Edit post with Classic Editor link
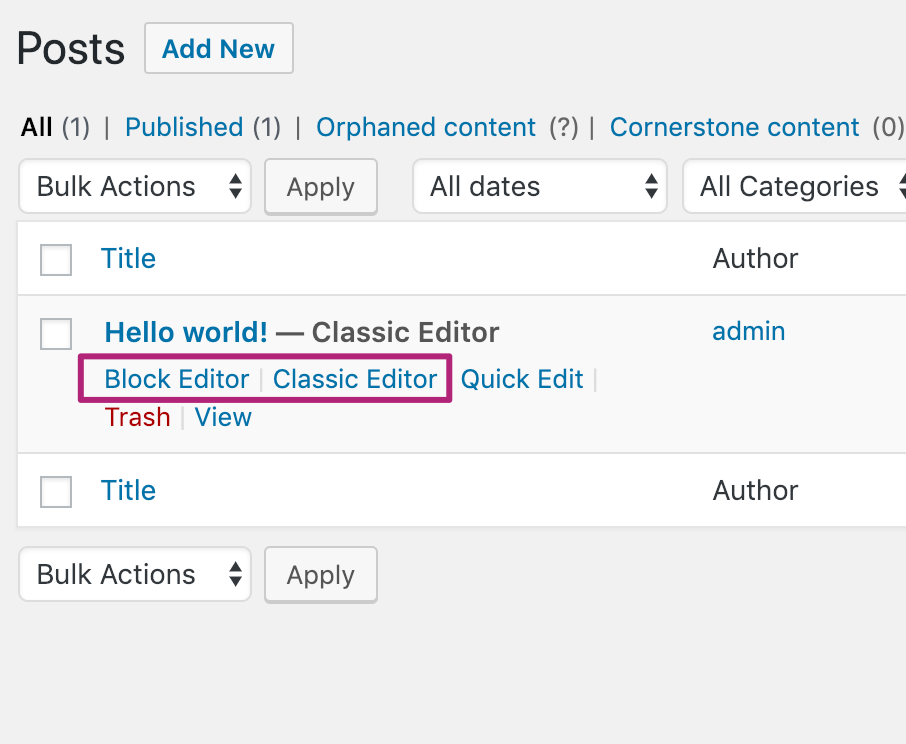Image resolution: width=906 pixels, height=744 pixels. 355,379
